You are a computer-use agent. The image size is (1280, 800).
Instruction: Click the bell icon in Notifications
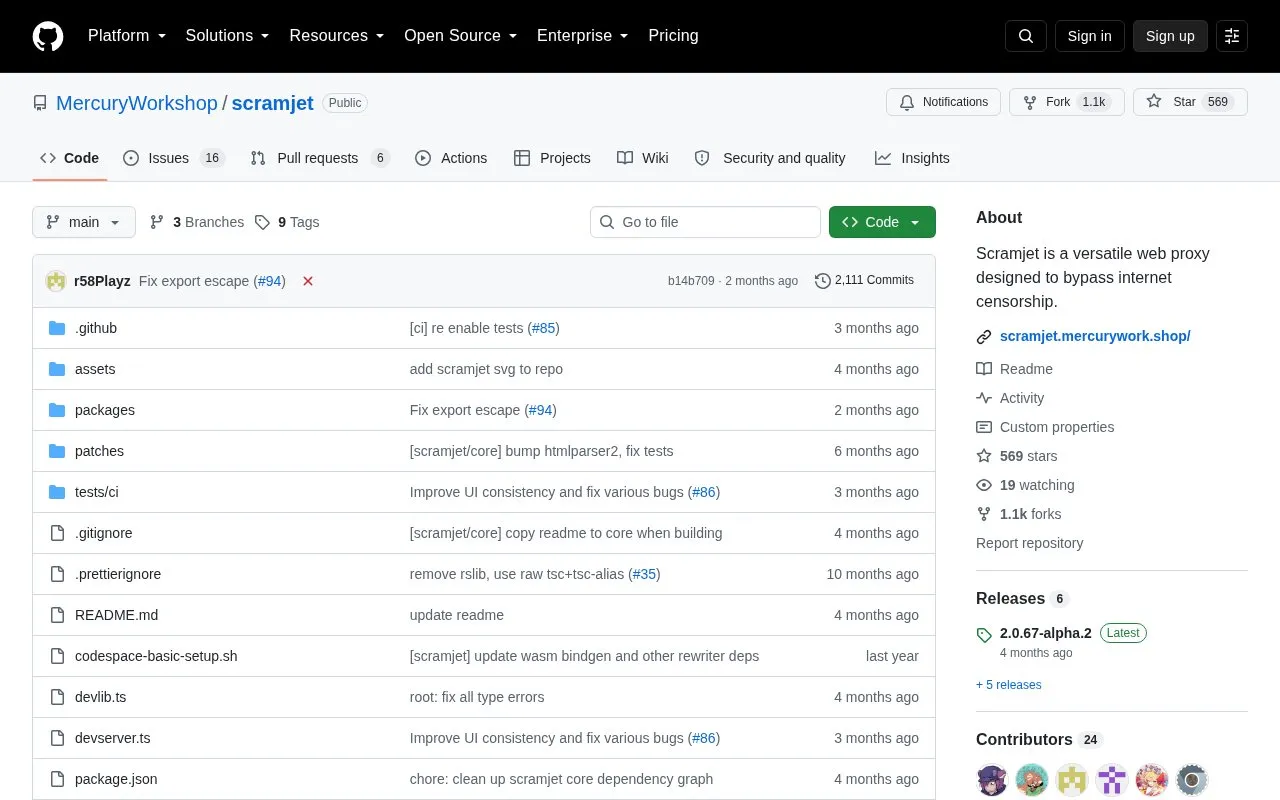tap(907, 102)
